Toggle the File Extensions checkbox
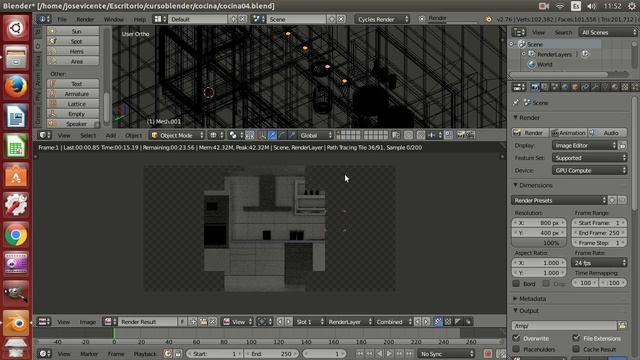 576,338
